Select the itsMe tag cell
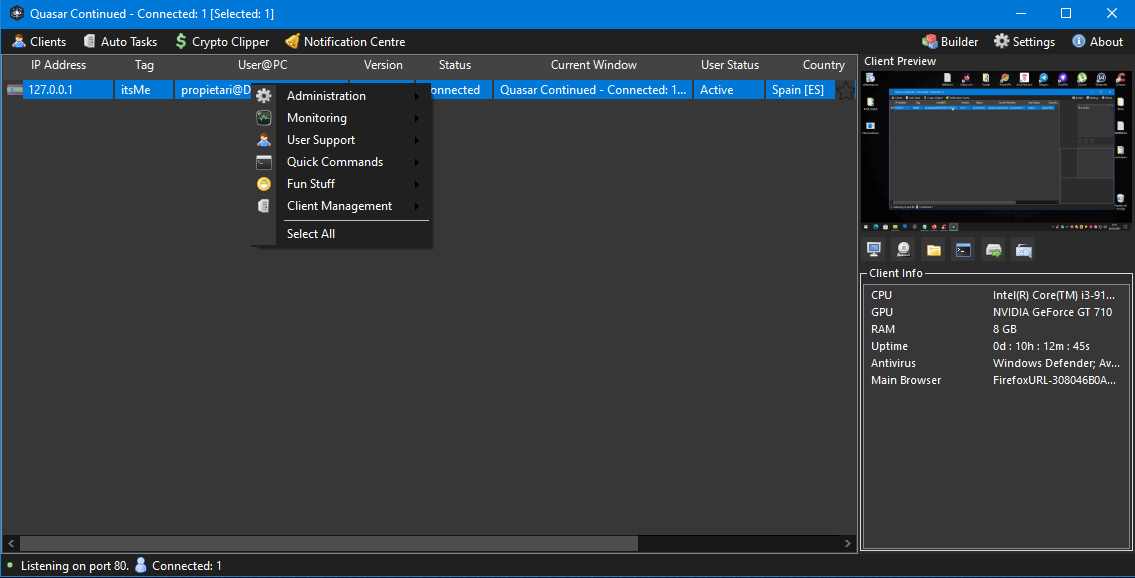Viewport: 1135px width, 578px height. pyautogui.click(x=143, y=90)
